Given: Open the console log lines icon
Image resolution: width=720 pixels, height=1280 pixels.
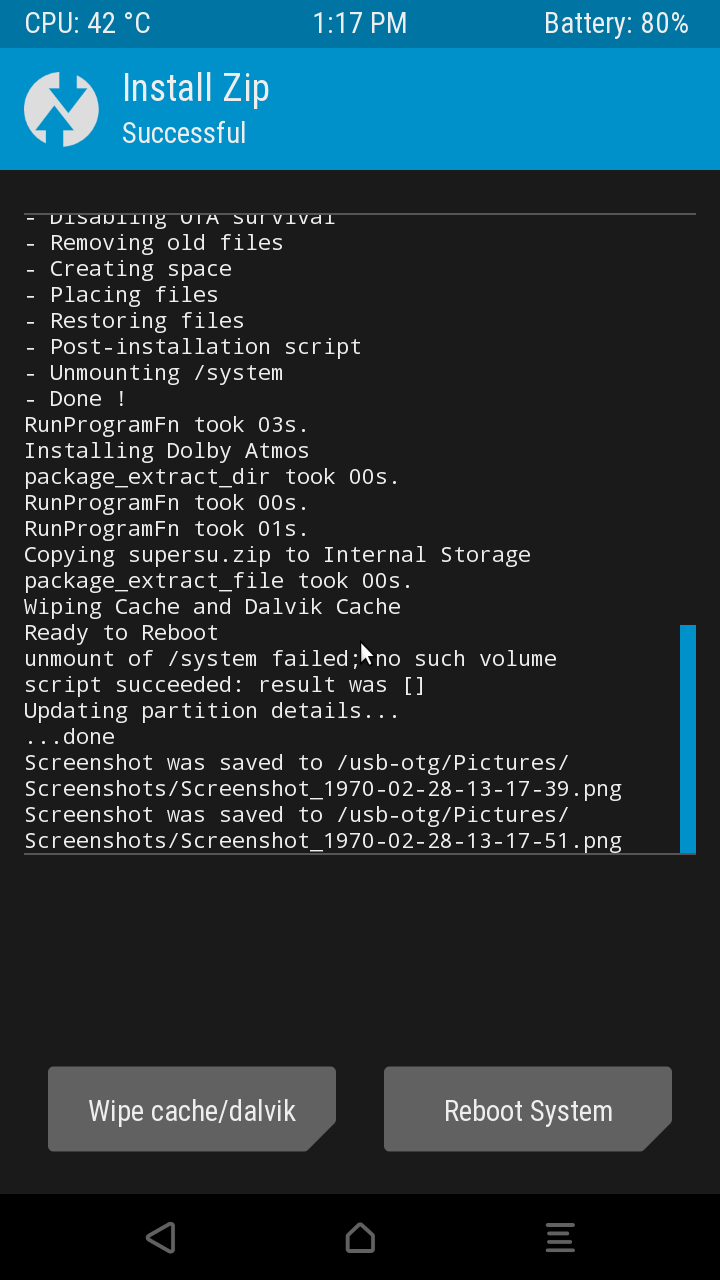Looking at the screenshot, I should tap(560, 1237).
